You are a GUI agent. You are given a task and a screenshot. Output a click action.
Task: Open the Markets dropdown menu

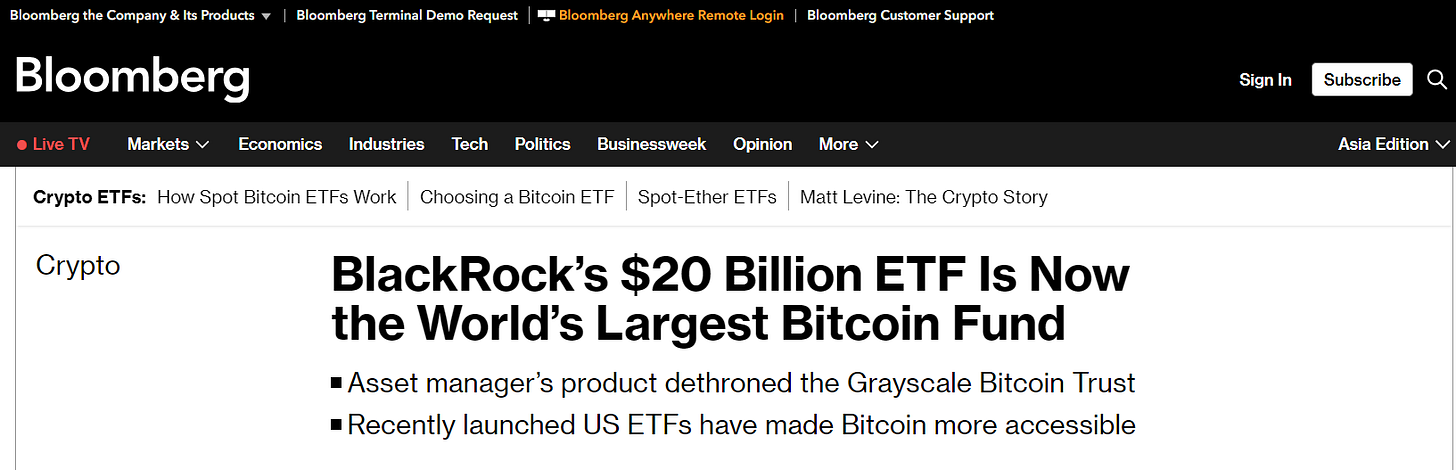pyautogui.click(x=168, y=144)
